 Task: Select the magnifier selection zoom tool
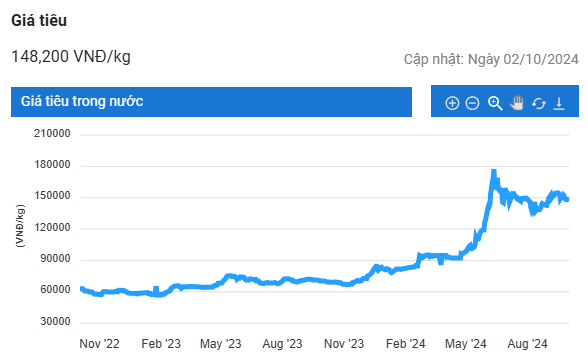coord(495,103)
